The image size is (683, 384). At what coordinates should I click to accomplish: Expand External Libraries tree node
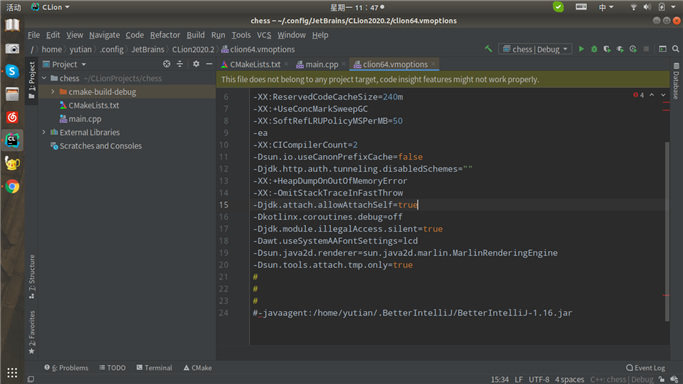pos(44,132)
